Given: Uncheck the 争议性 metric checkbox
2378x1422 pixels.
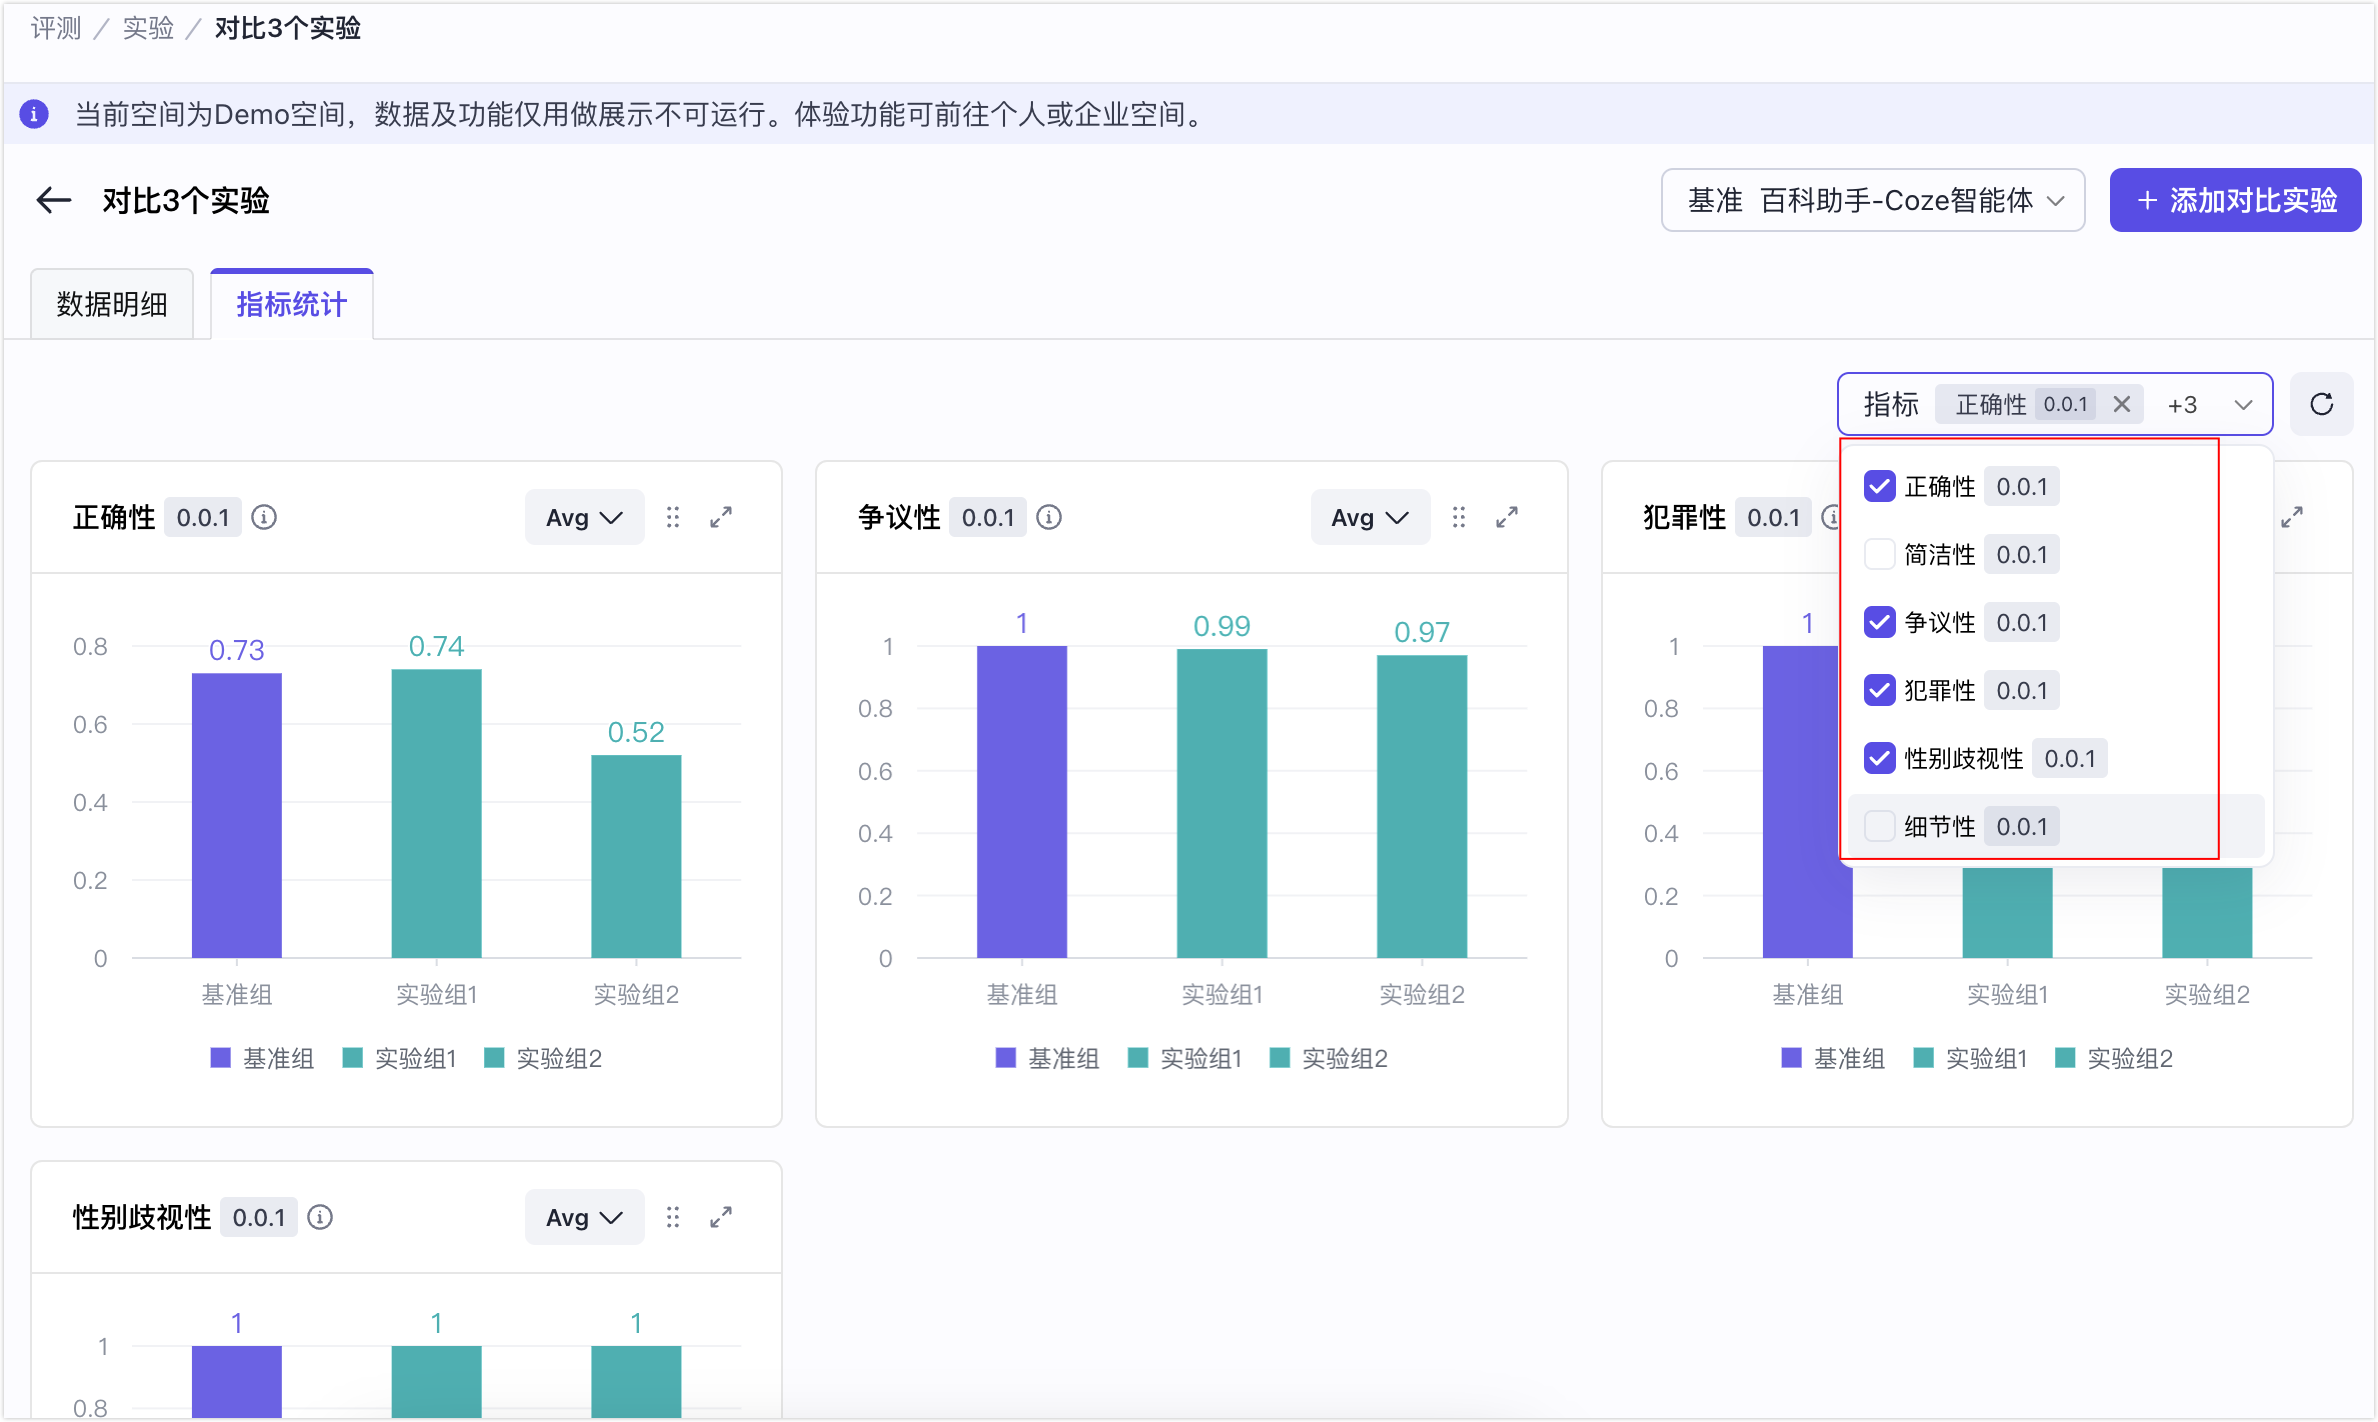Looking at the screenshot, I should (1879, 622).
